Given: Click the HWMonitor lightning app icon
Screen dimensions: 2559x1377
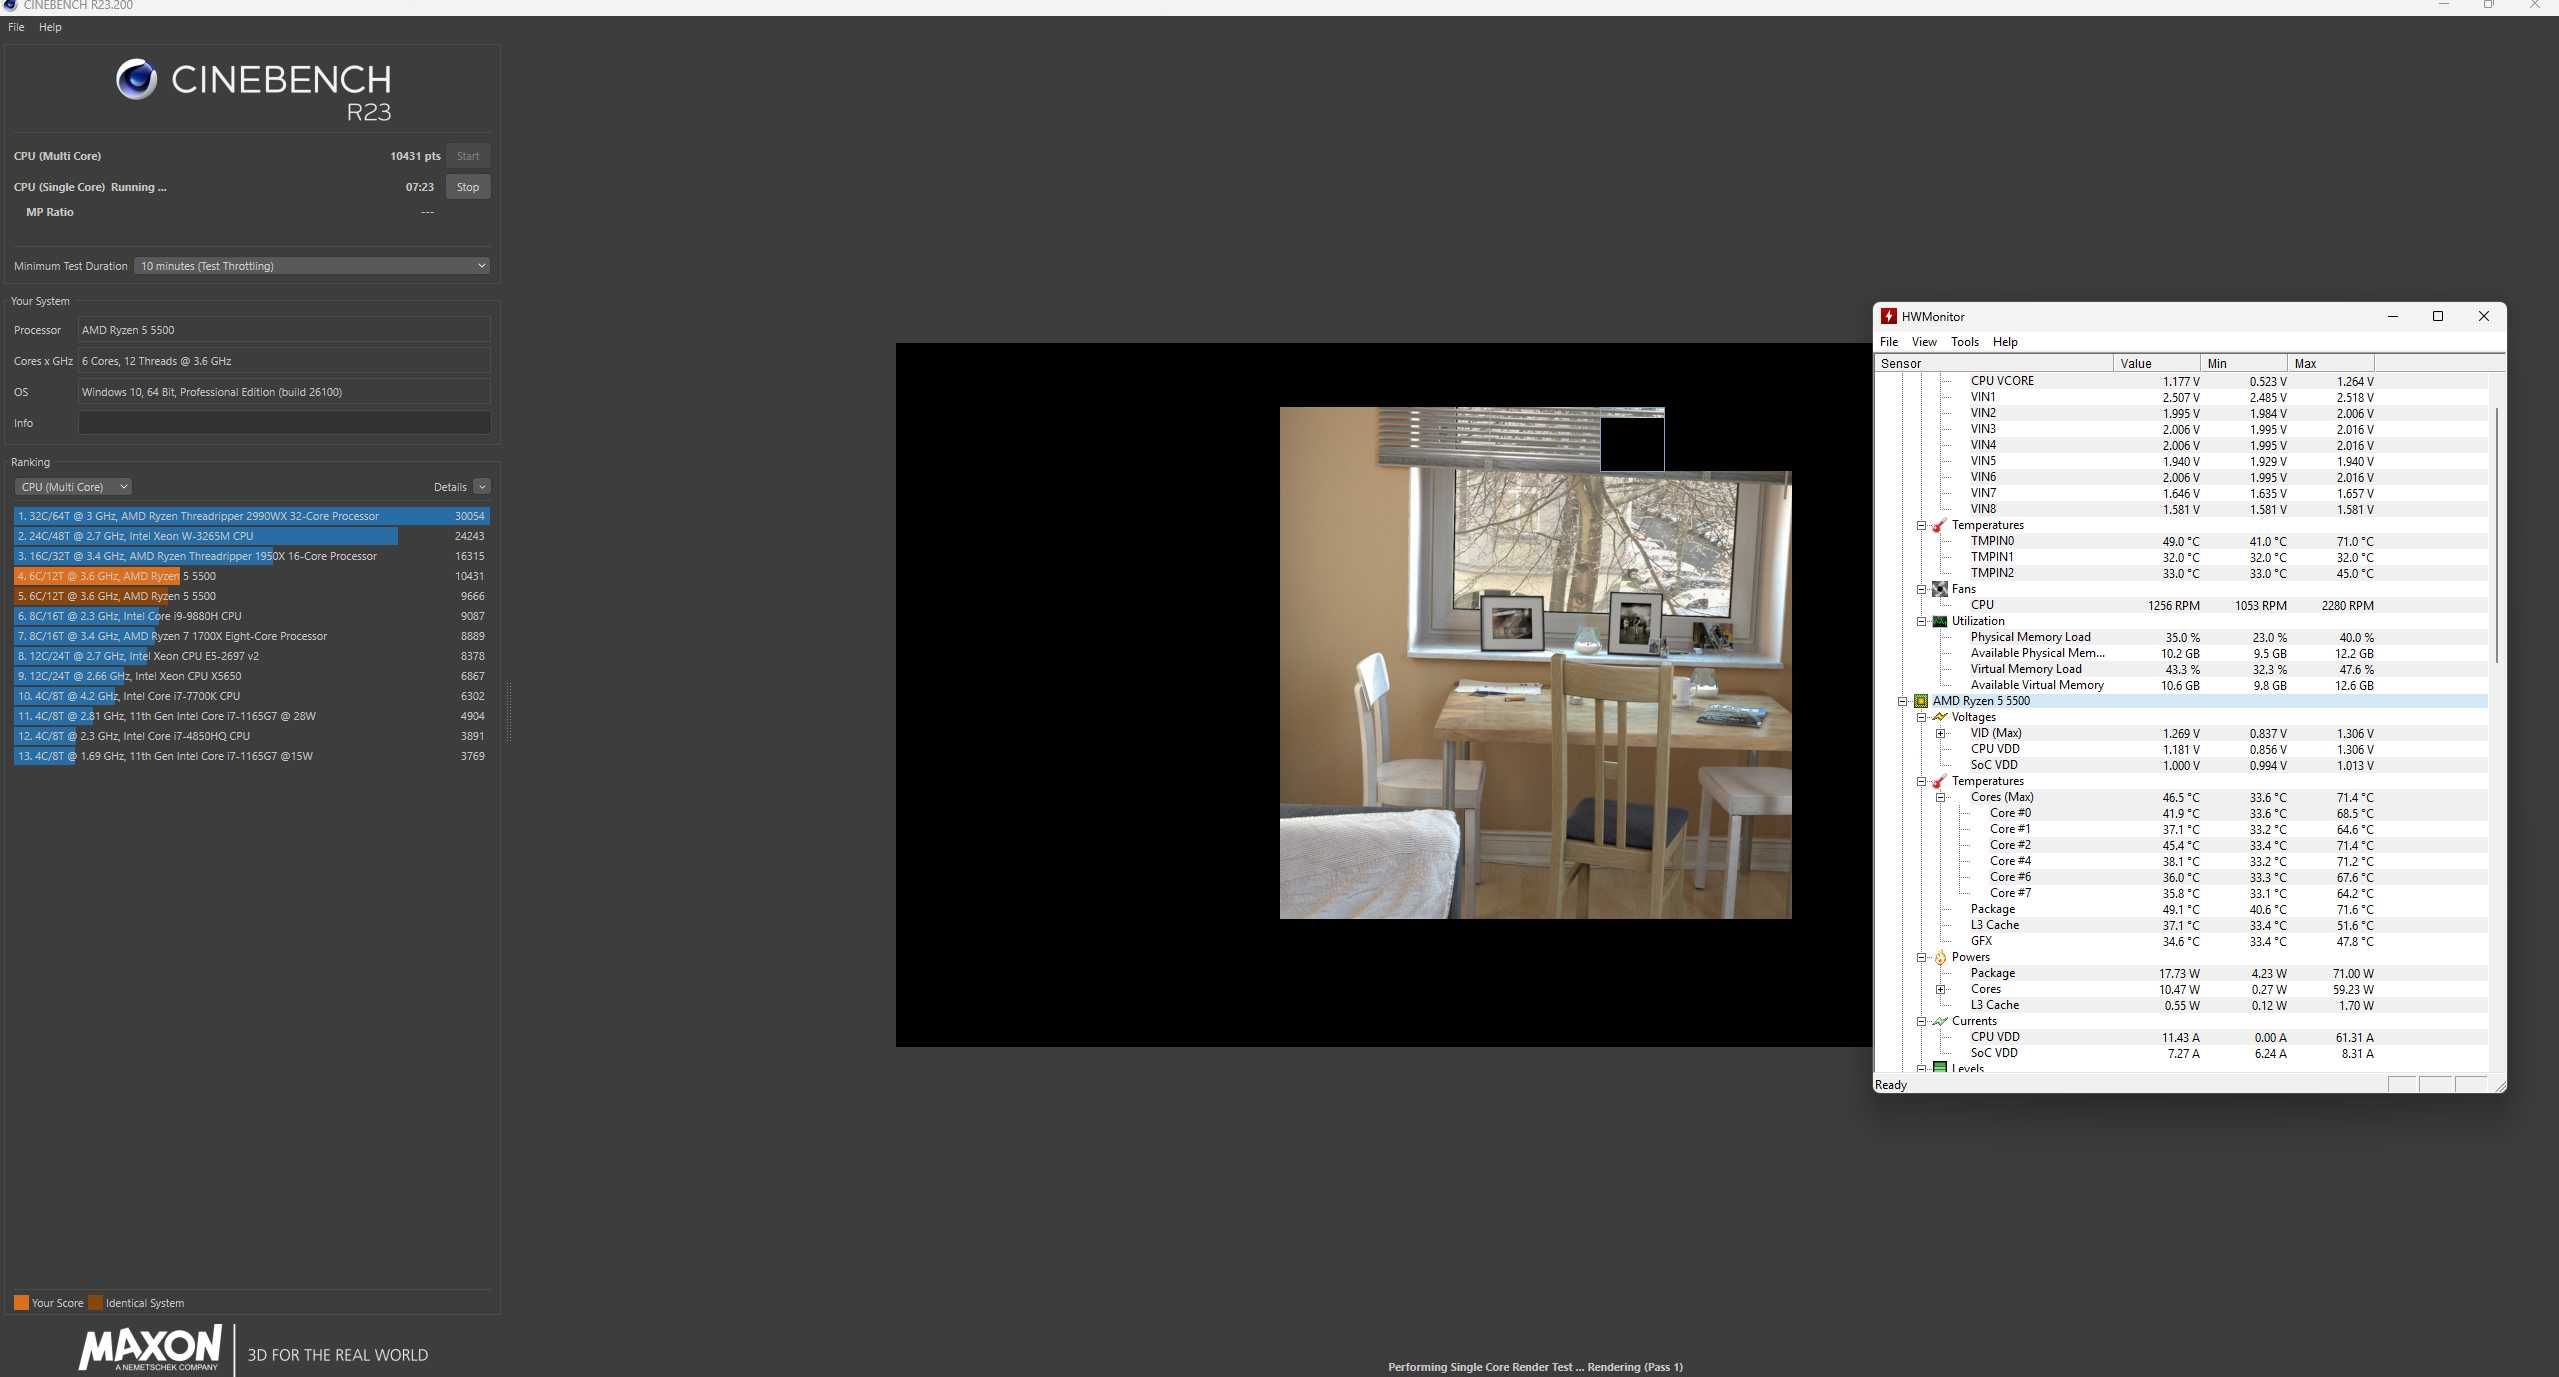Looking at the screenshot, I should [x=1888, y=316].
